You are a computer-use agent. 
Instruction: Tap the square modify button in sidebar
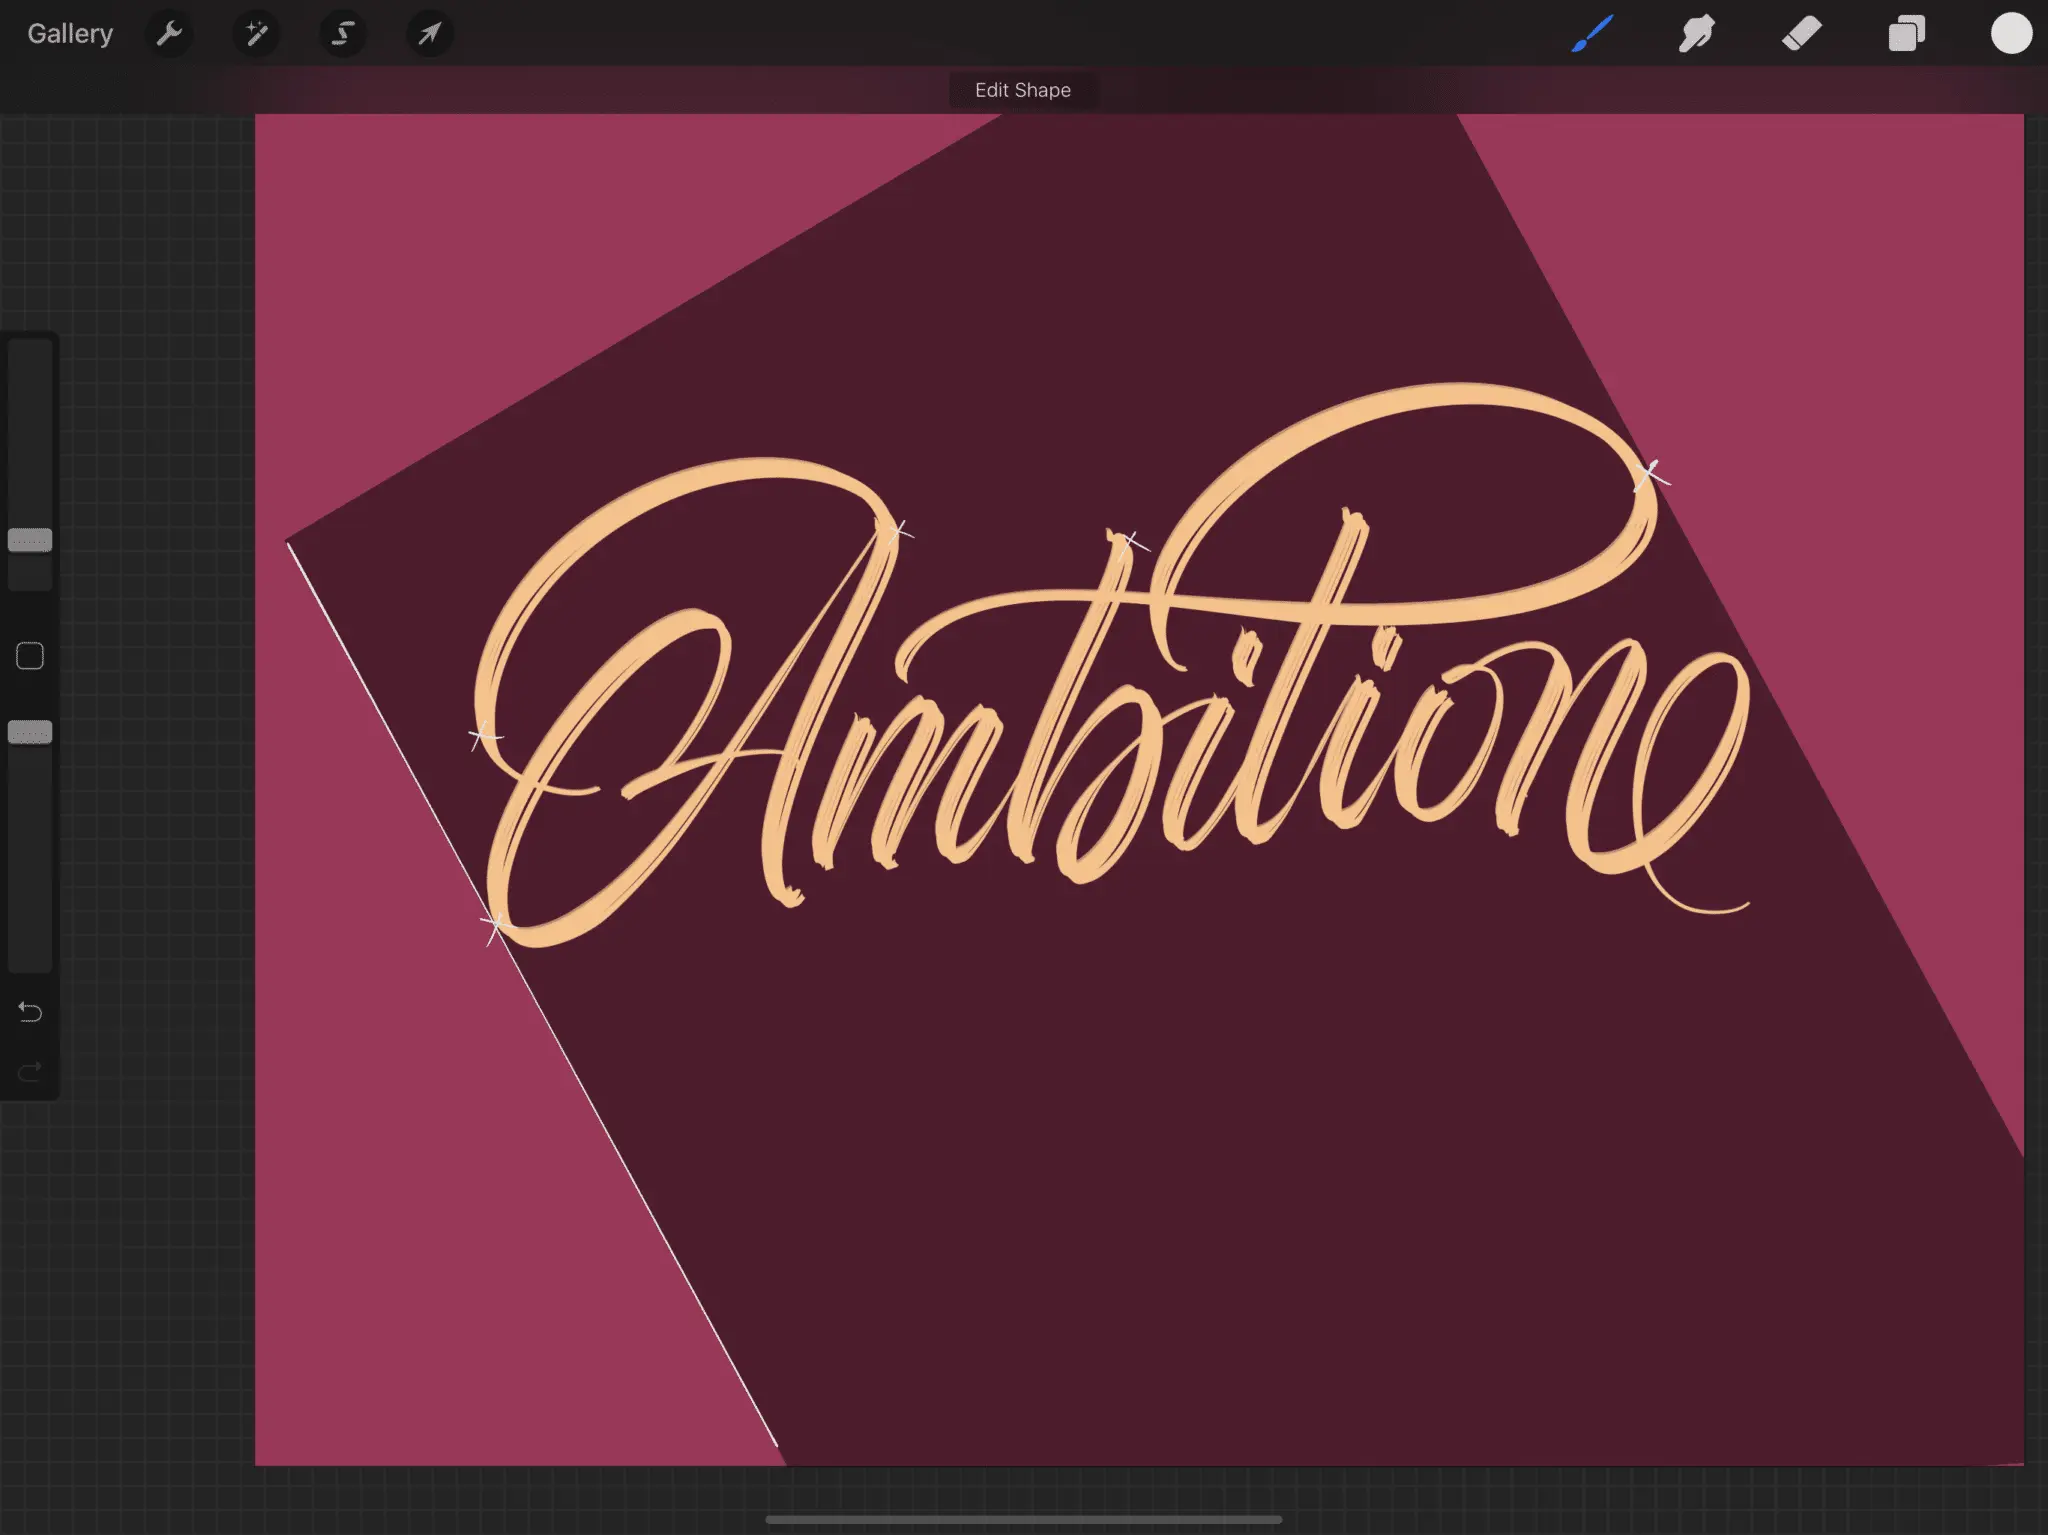click(x=30, y=656)
